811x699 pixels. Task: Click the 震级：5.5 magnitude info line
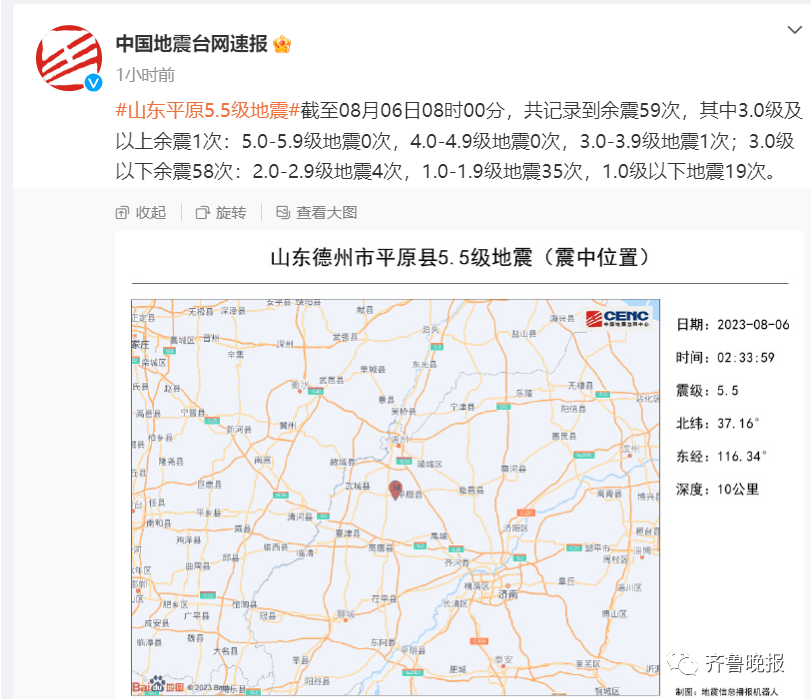(707, 390)
